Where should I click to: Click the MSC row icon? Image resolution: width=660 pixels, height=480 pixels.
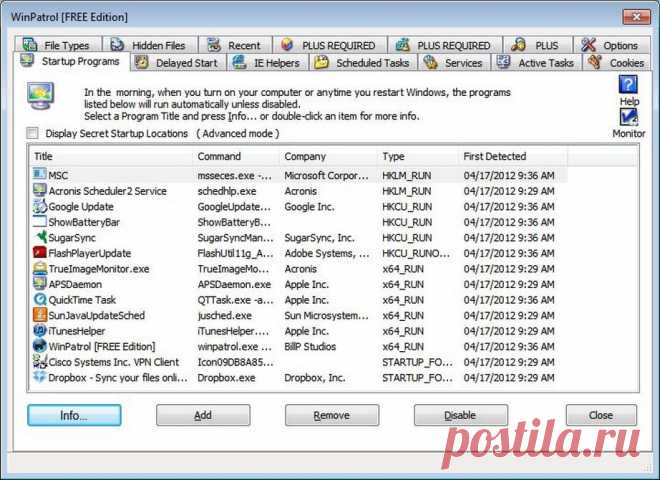pos(40,174)
